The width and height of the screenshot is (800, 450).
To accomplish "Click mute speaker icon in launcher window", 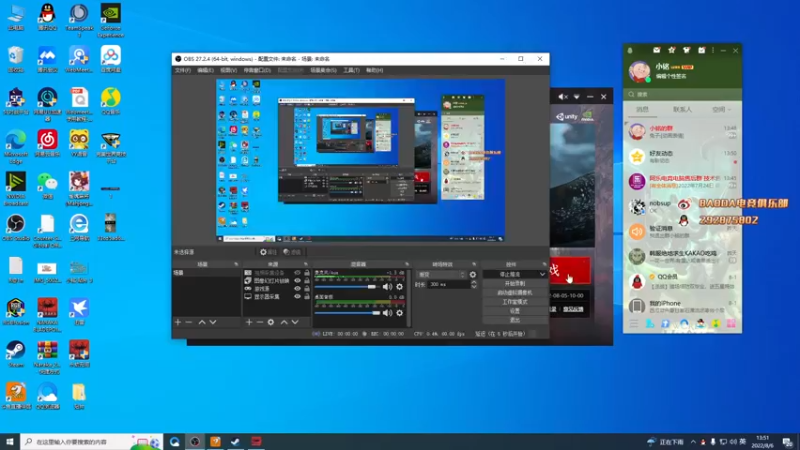I will tap(562, 96).
